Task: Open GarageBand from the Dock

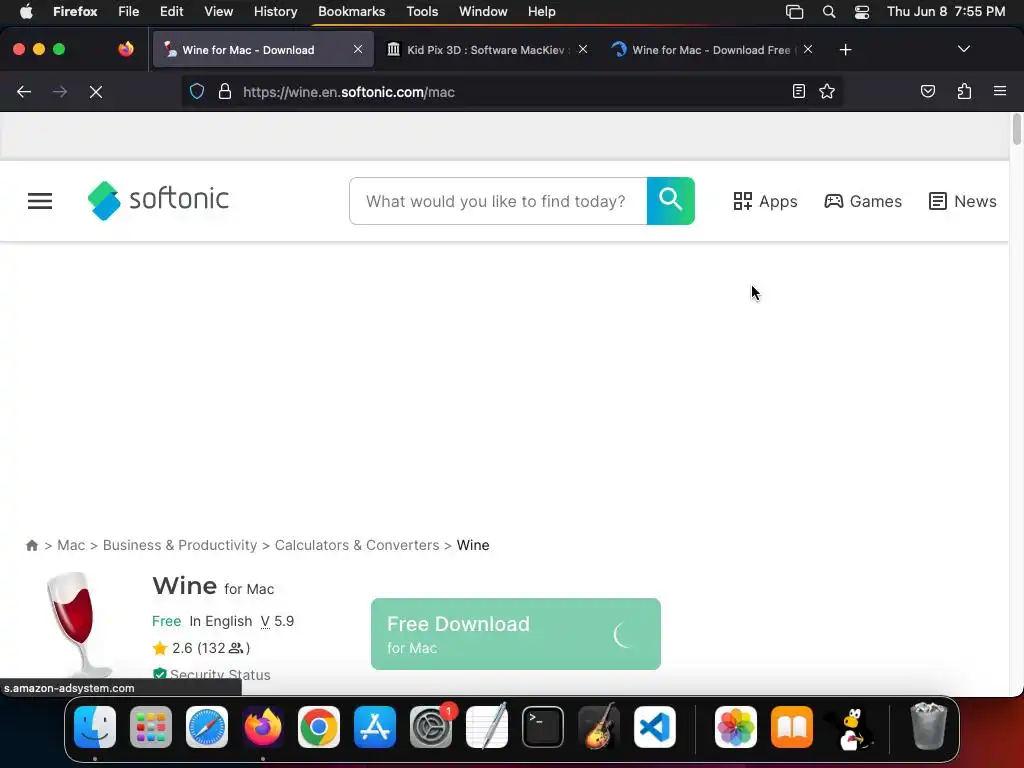Action: tap(599, 727)
